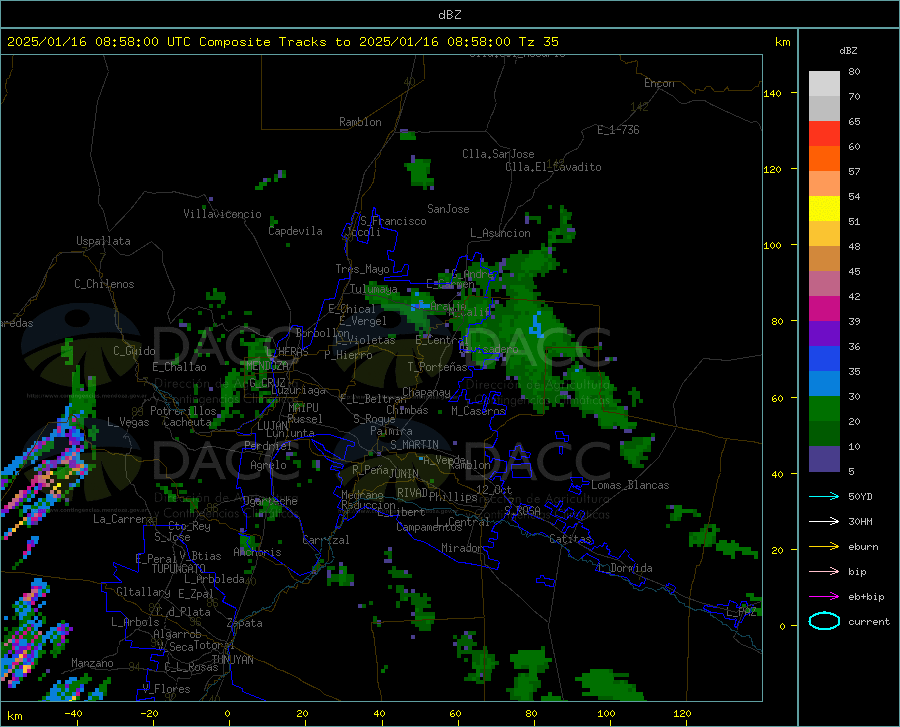Click the JUNIN label

[x=404, y=473]
